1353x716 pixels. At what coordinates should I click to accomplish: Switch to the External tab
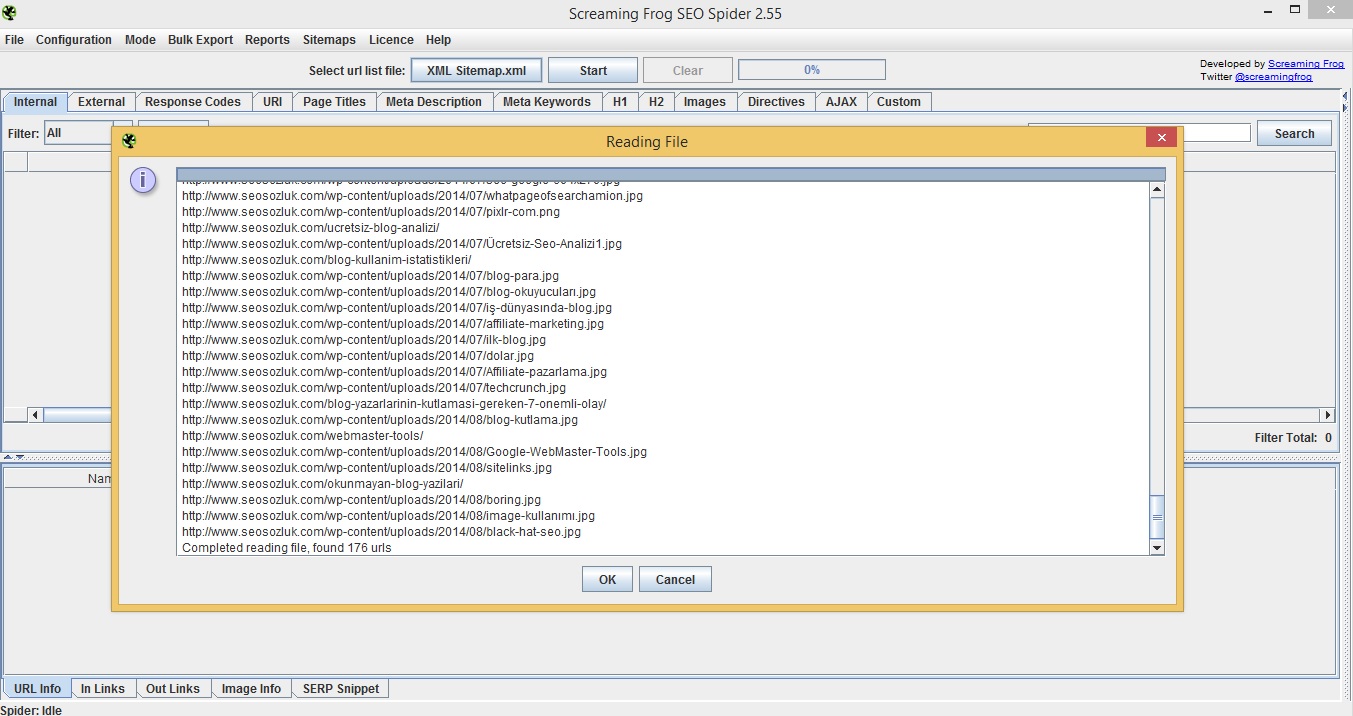pyautogui.click(x=101, y=102)
